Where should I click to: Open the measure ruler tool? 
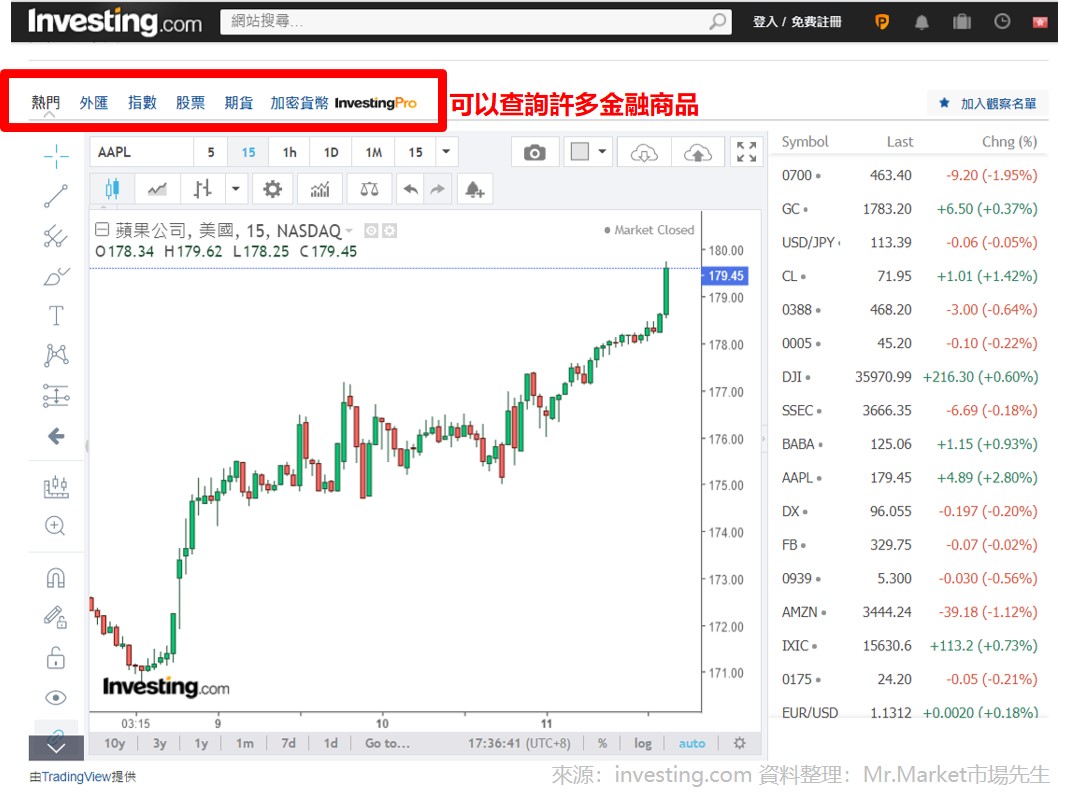tap(56, 486)
